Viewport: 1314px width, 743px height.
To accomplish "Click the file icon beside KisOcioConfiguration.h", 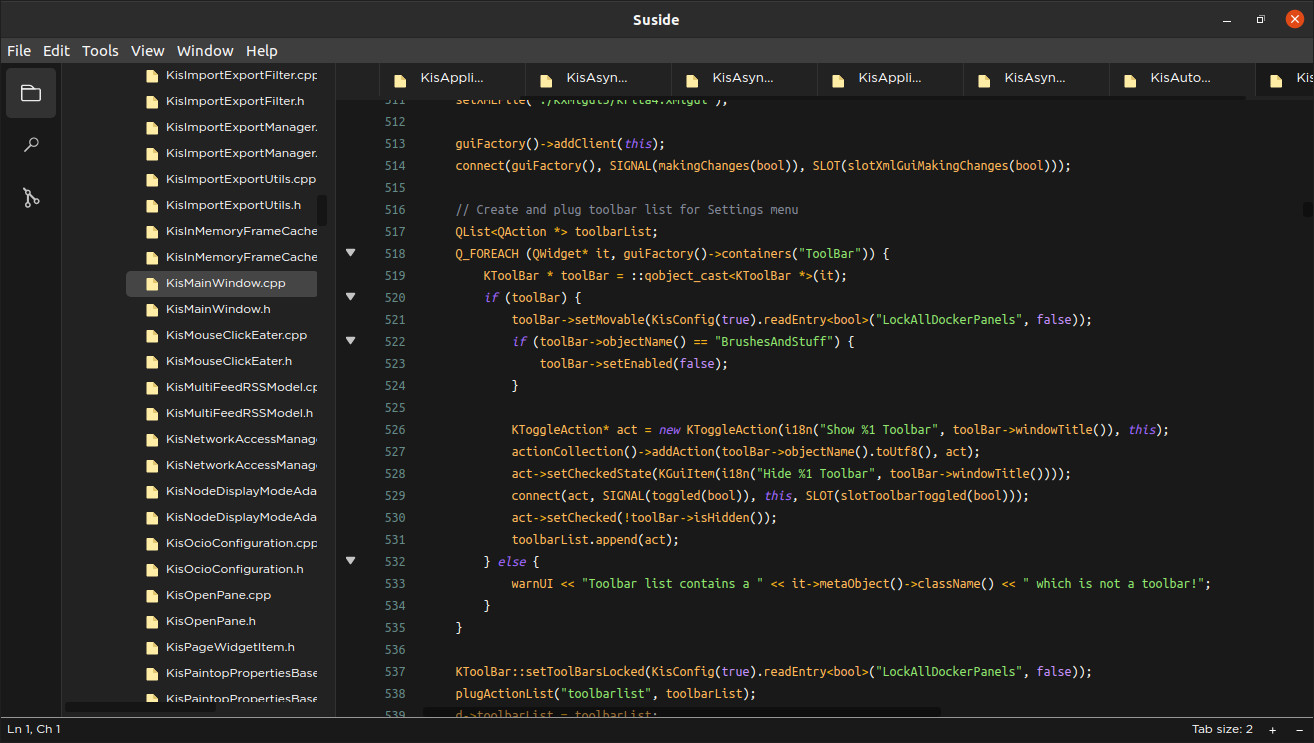I will pos(152,569).
